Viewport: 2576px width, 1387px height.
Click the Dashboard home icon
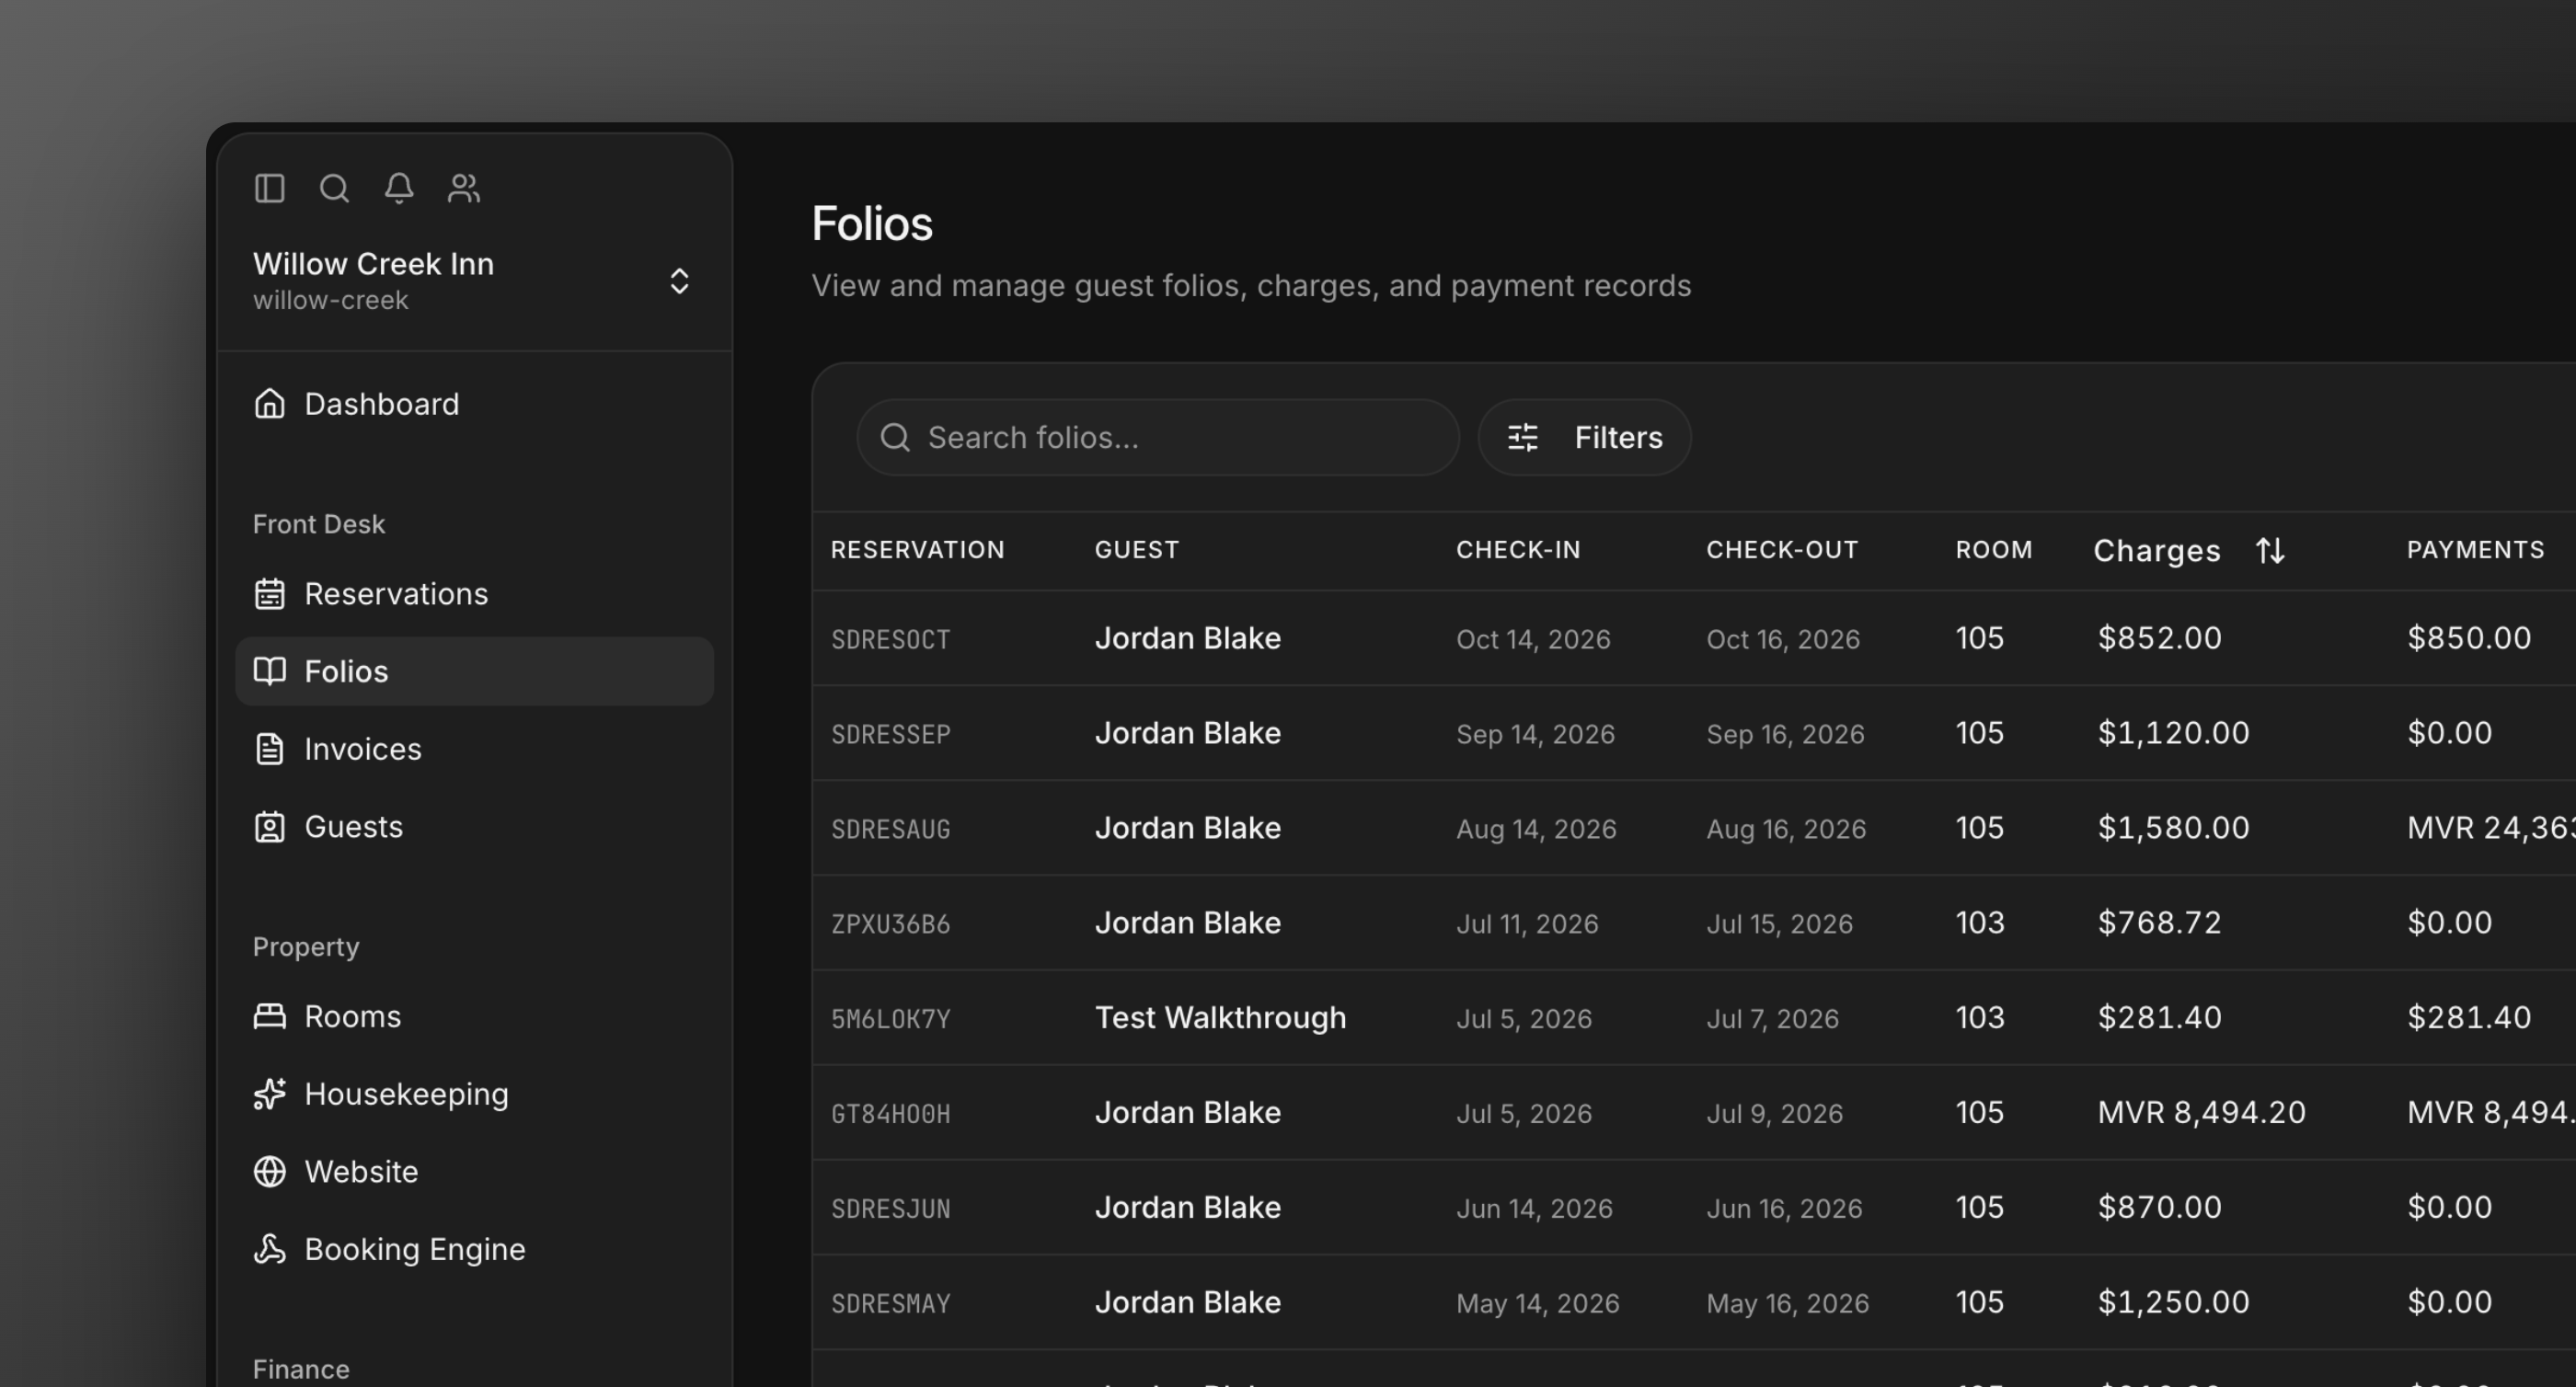pos(269,403)
